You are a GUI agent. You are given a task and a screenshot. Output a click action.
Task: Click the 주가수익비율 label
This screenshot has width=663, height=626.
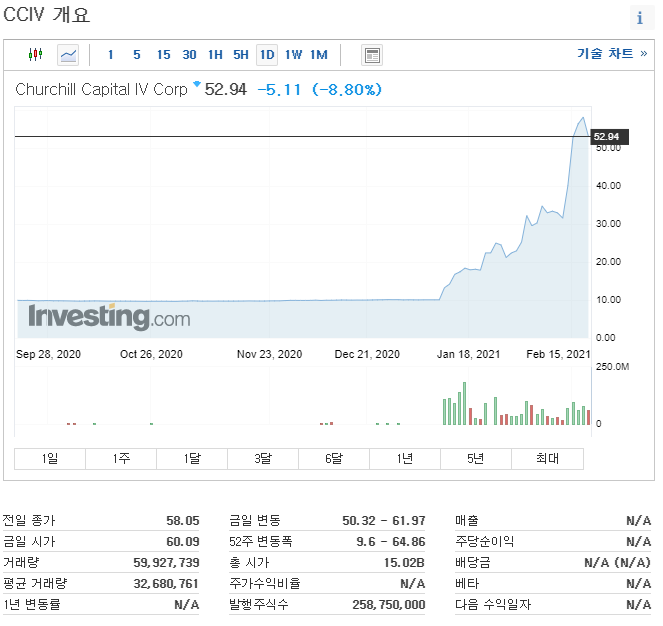(x=265, y=584)
